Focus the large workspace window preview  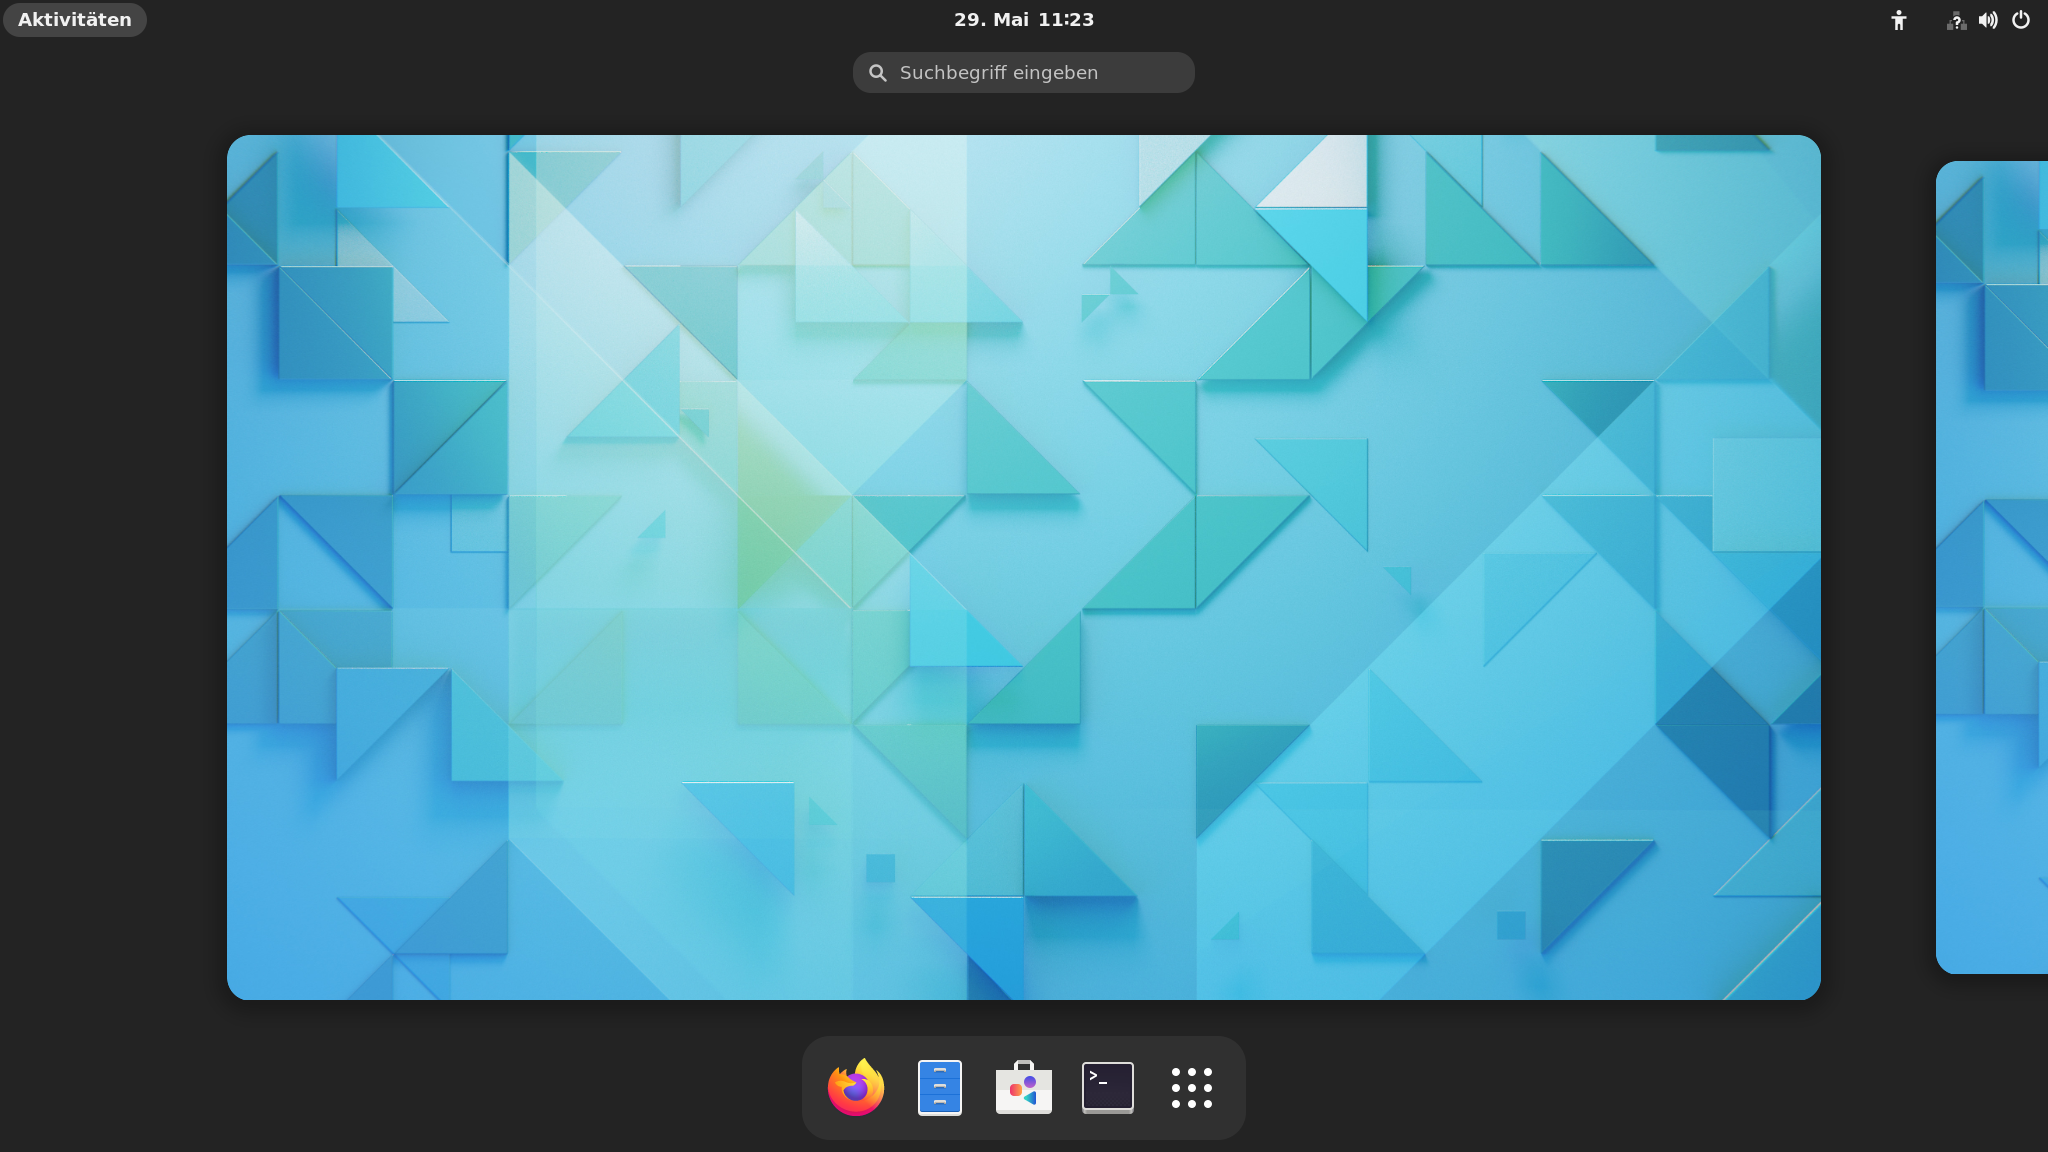(x=1023, y=567)
